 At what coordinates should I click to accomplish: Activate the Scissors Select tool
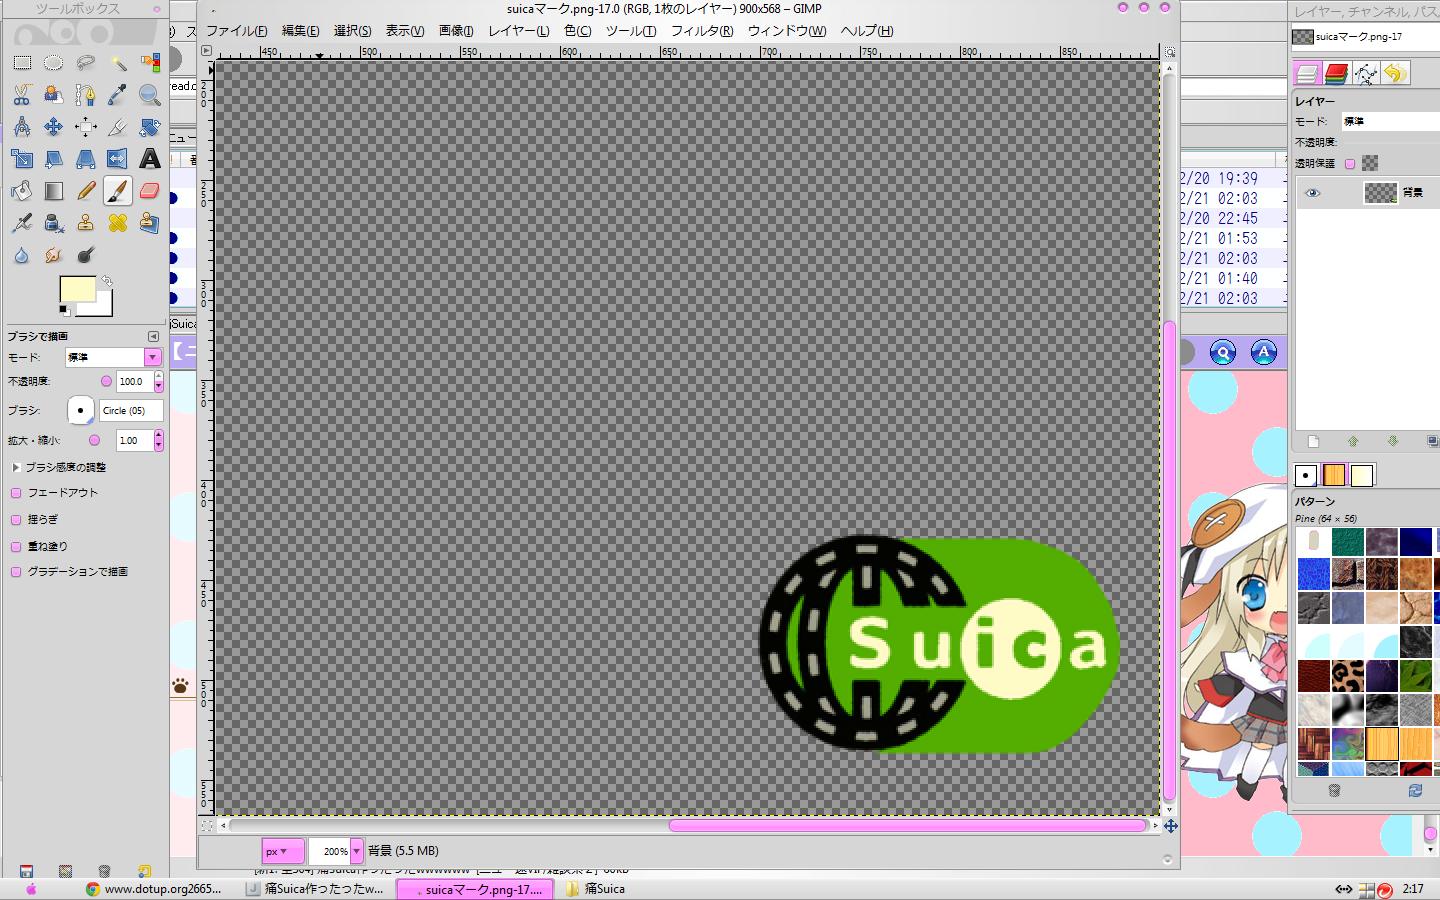tap(21, 95)
